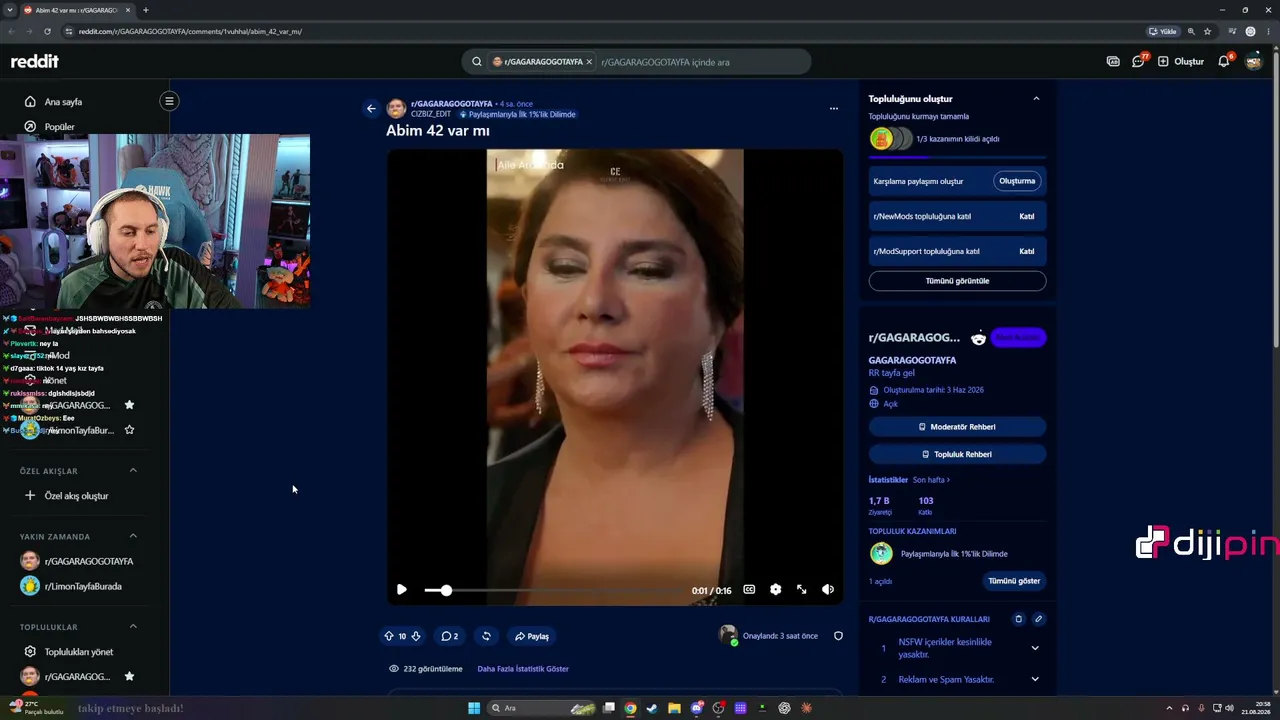Viewport: 1280px width, 720px height.
Task: Edit community rules with pencil icon
Action: pos(1038,619)
